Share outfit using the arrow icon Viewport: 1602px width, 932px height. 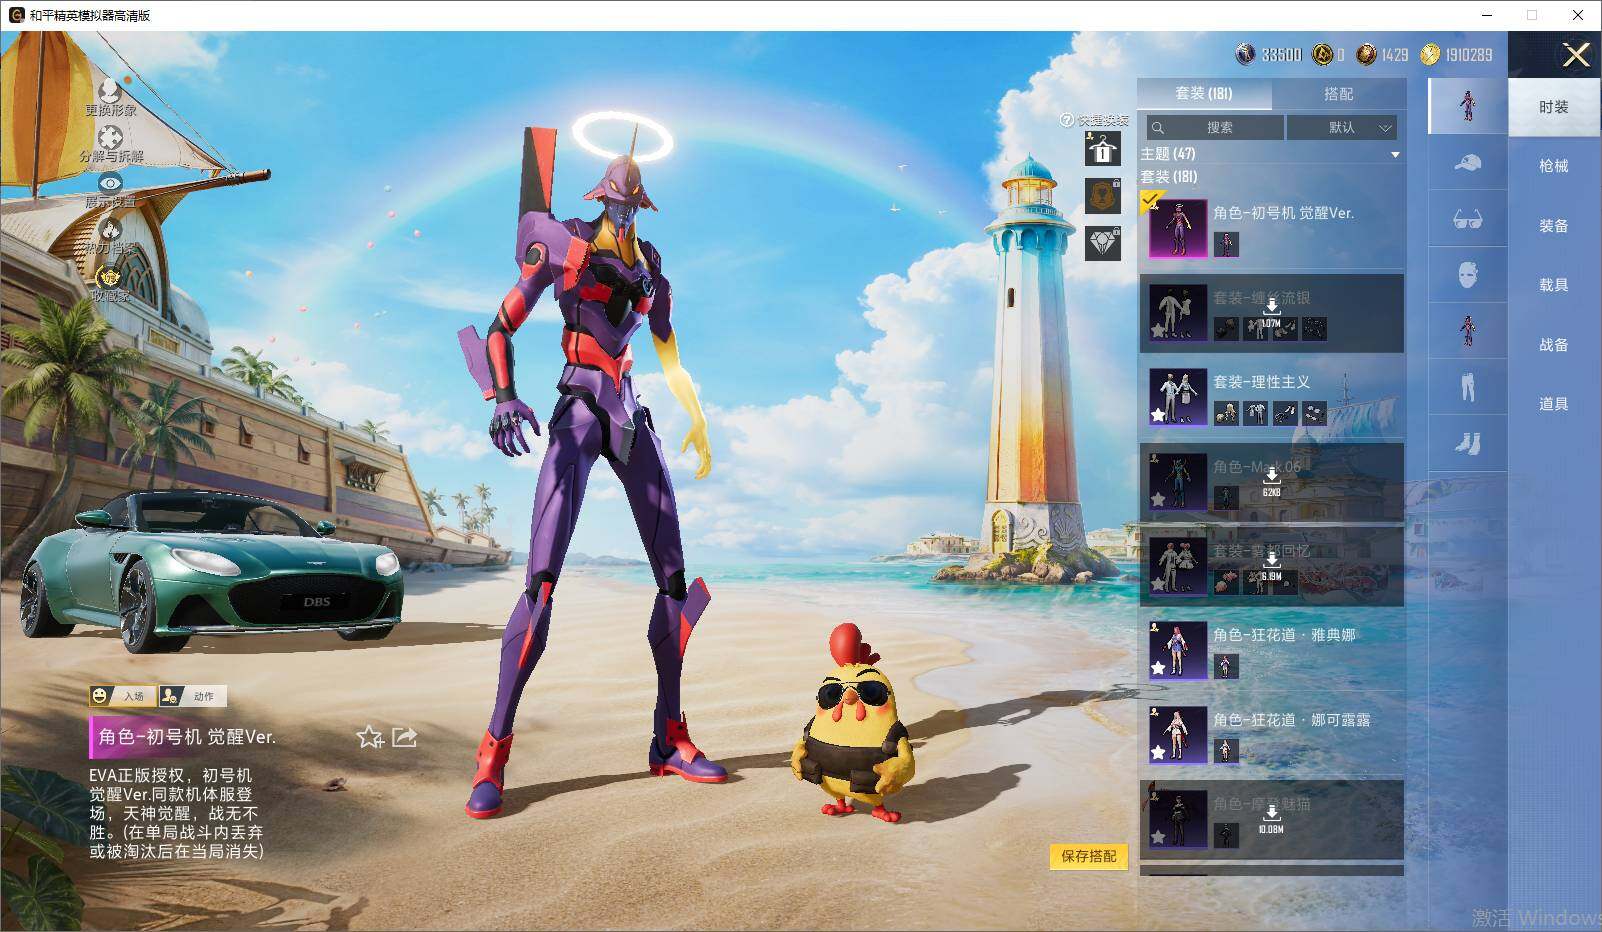pos(404,737)
